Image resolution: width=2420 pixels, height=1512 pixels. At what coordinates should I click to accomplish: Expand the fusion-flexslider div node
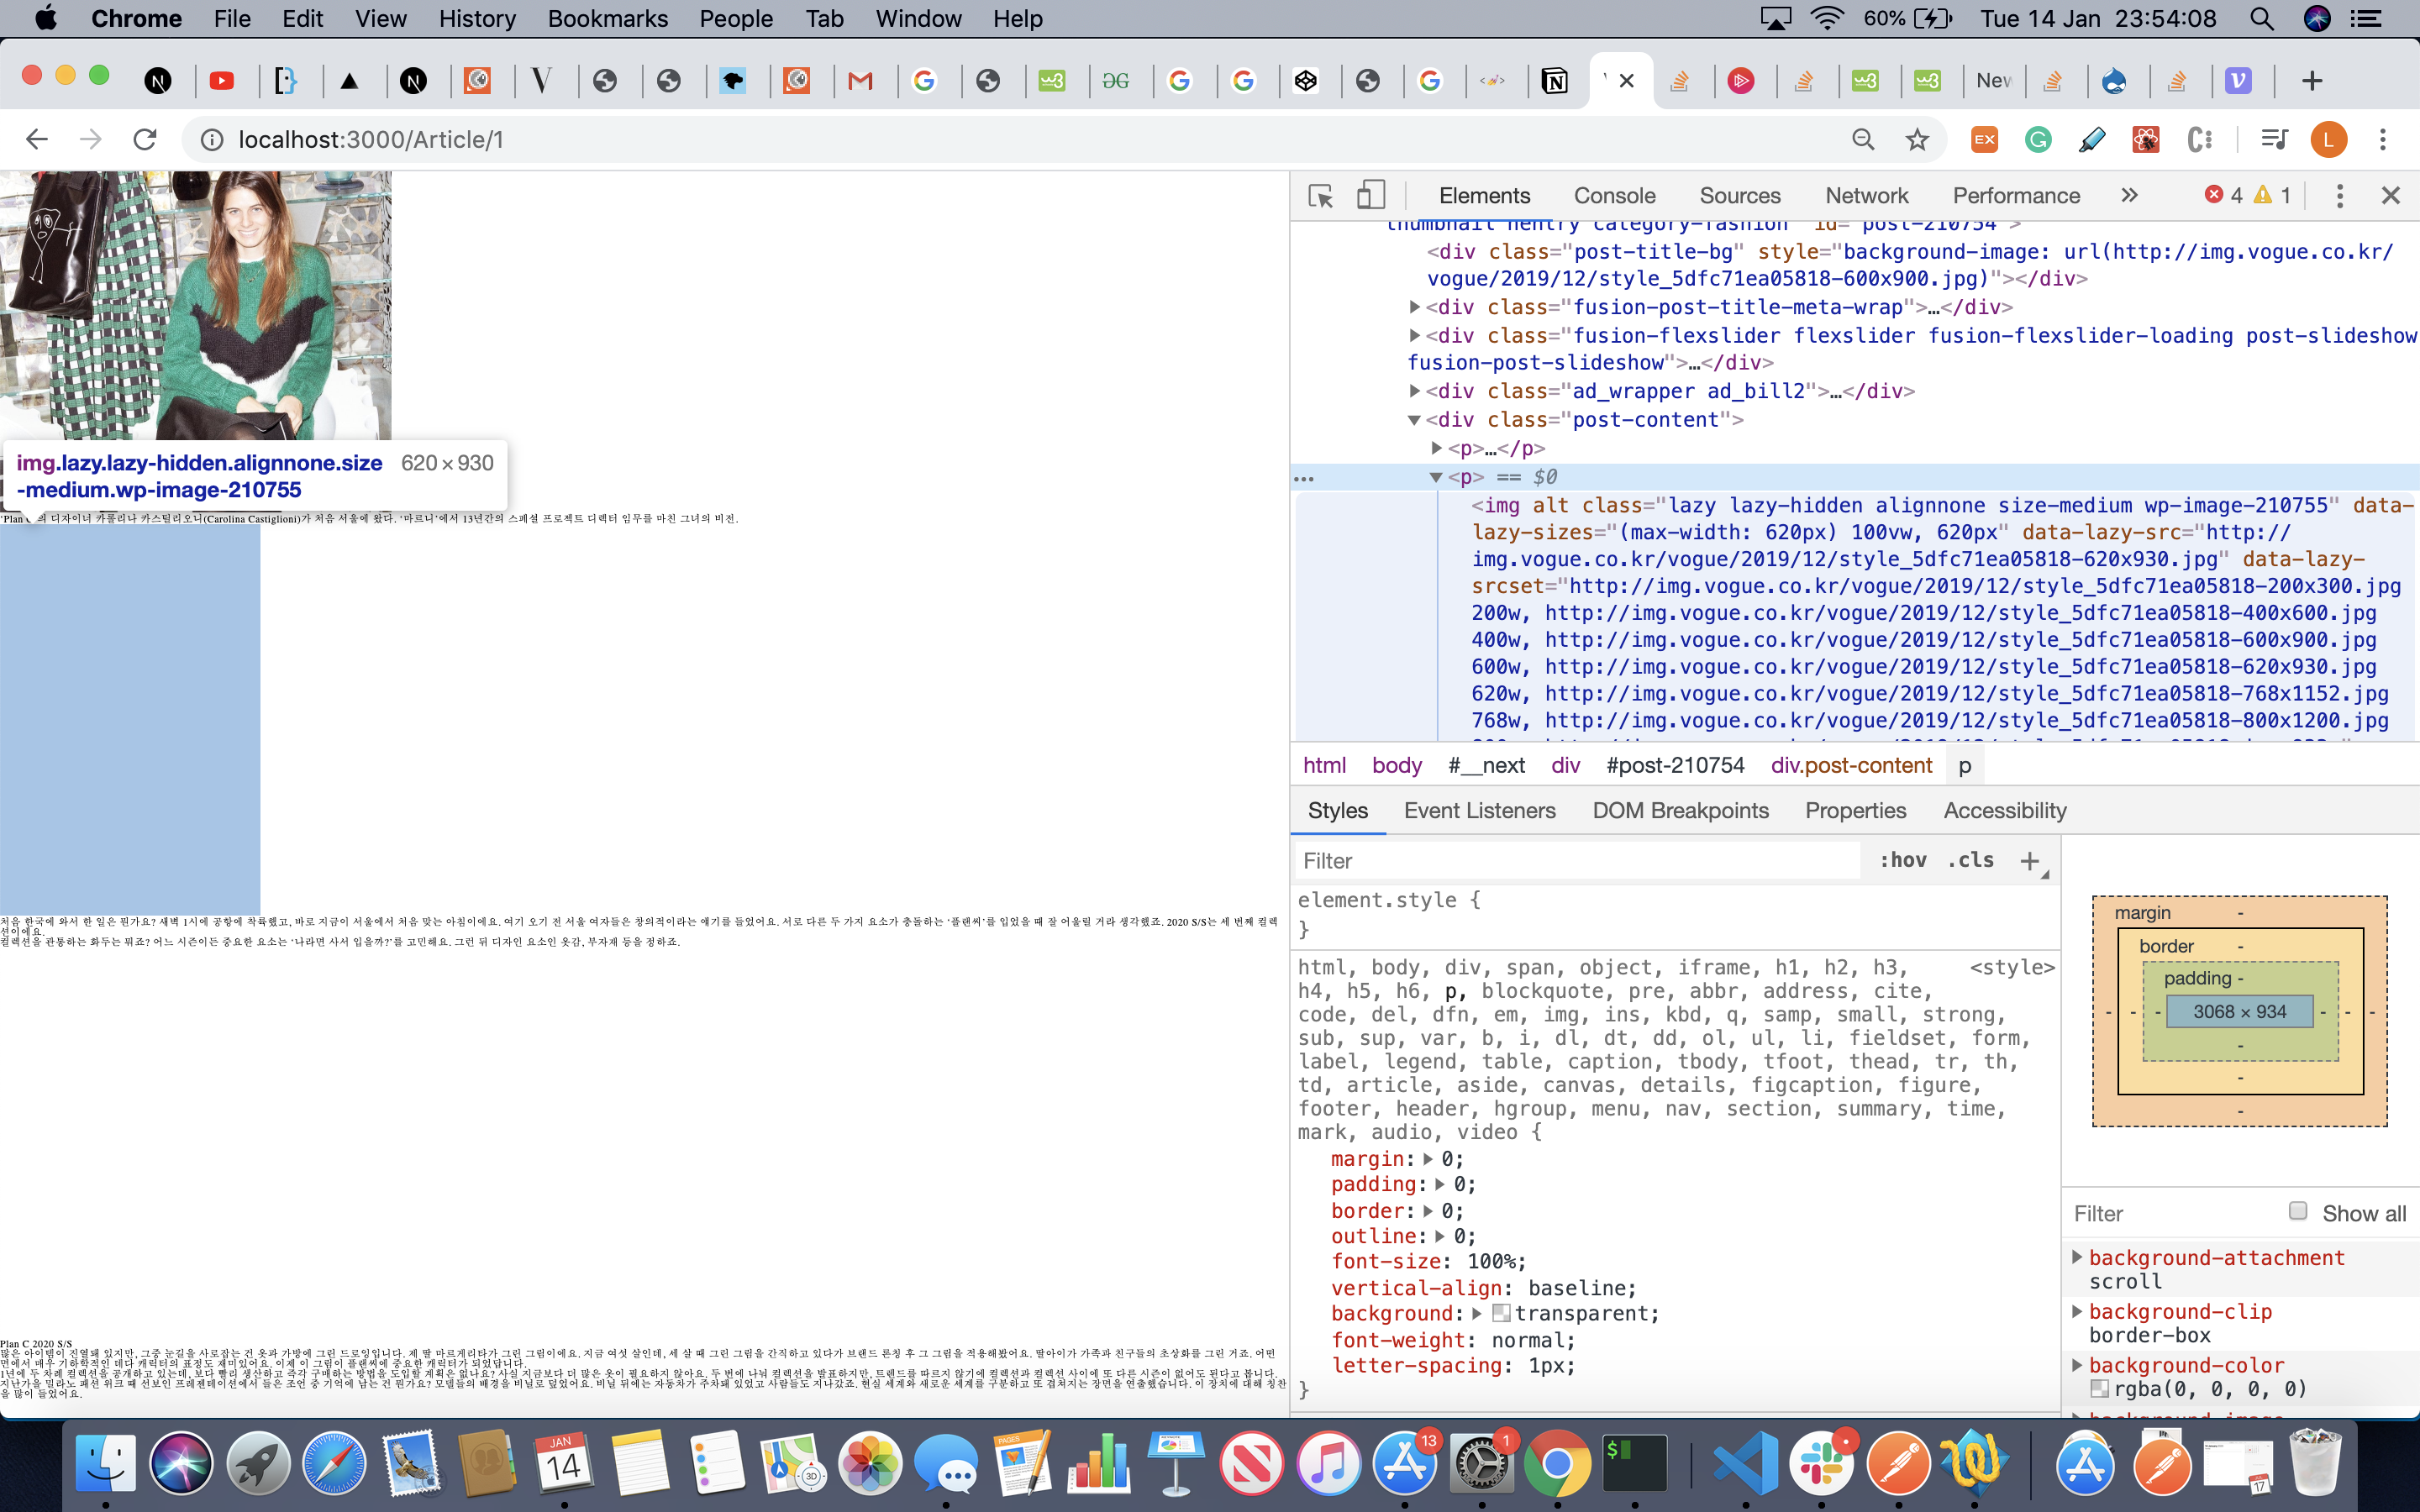coord(1414,335)
